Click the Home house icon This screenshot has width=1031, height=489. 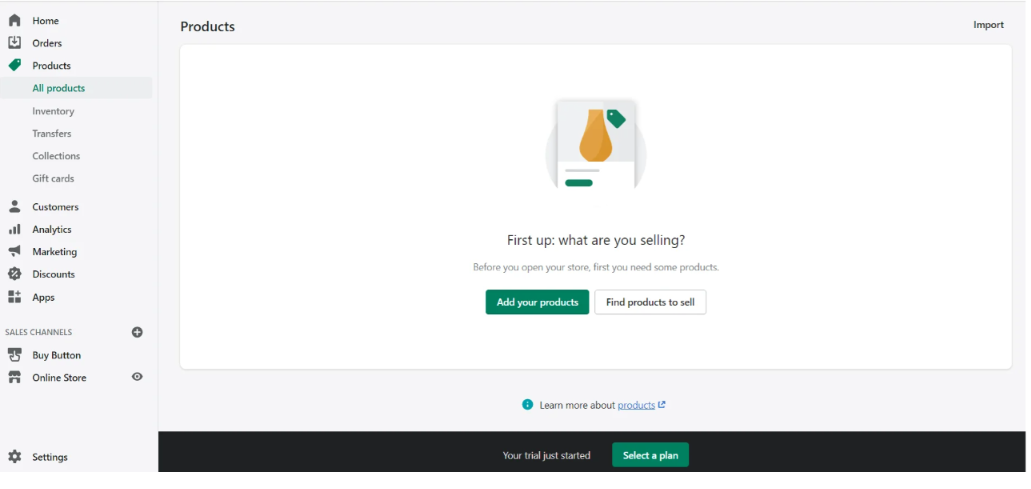(14, 20)
